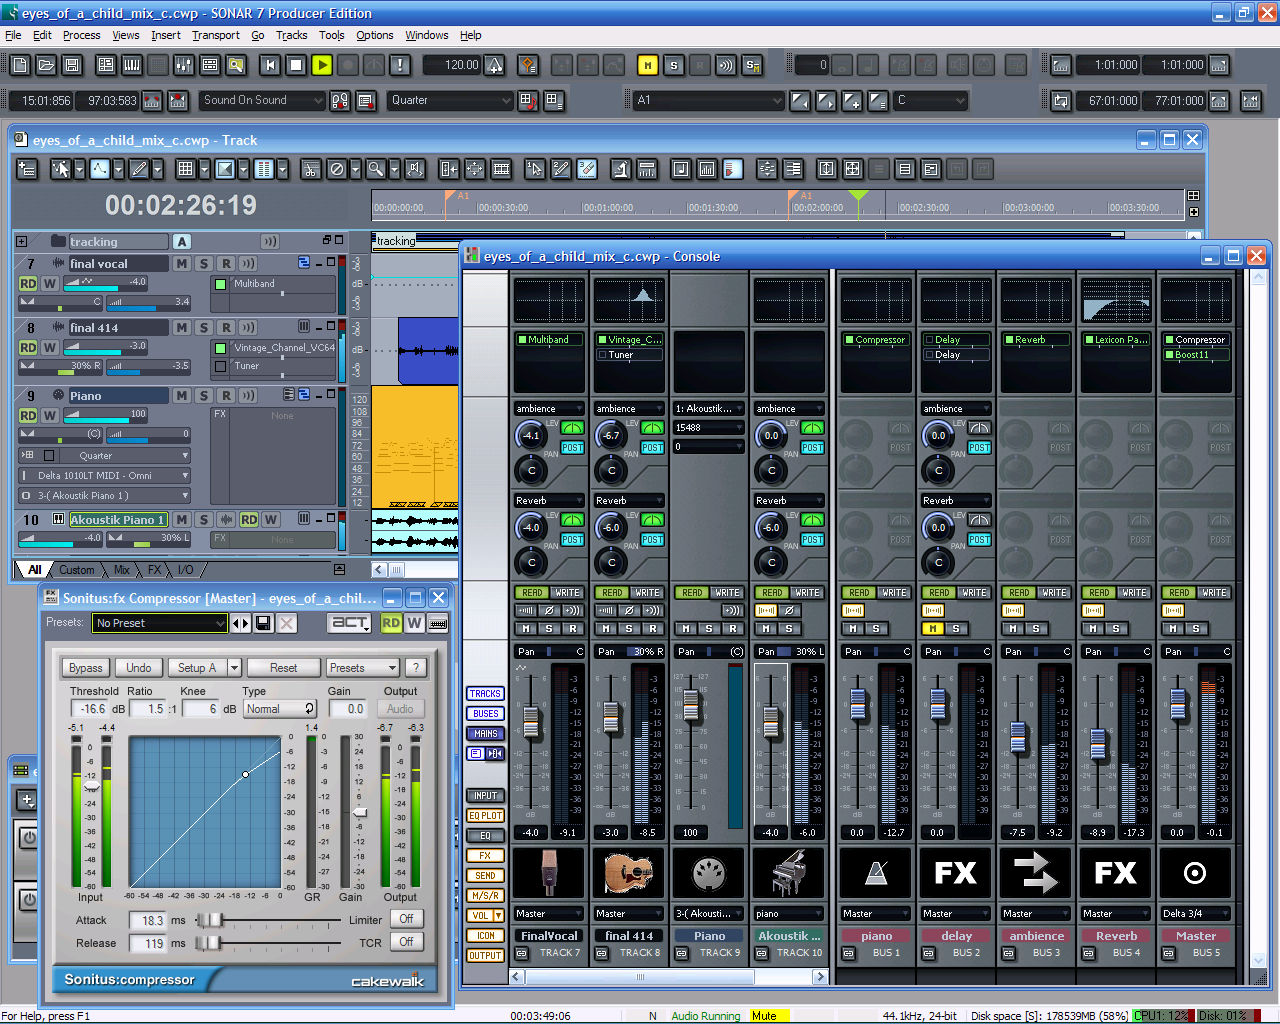Pick the Draw pencil tool in Track toolbar
1280x1024 pixels.
pyautogui.click(x=139, y=169)
